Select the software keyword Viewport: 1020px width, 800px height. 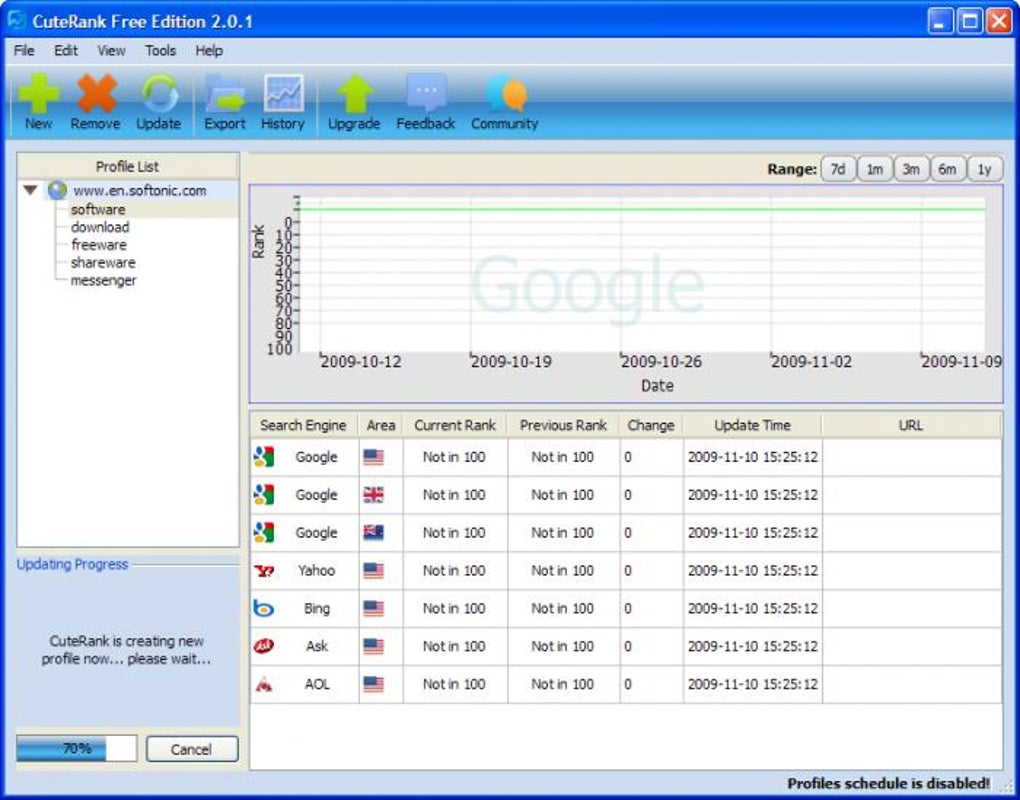coord(98,209)
